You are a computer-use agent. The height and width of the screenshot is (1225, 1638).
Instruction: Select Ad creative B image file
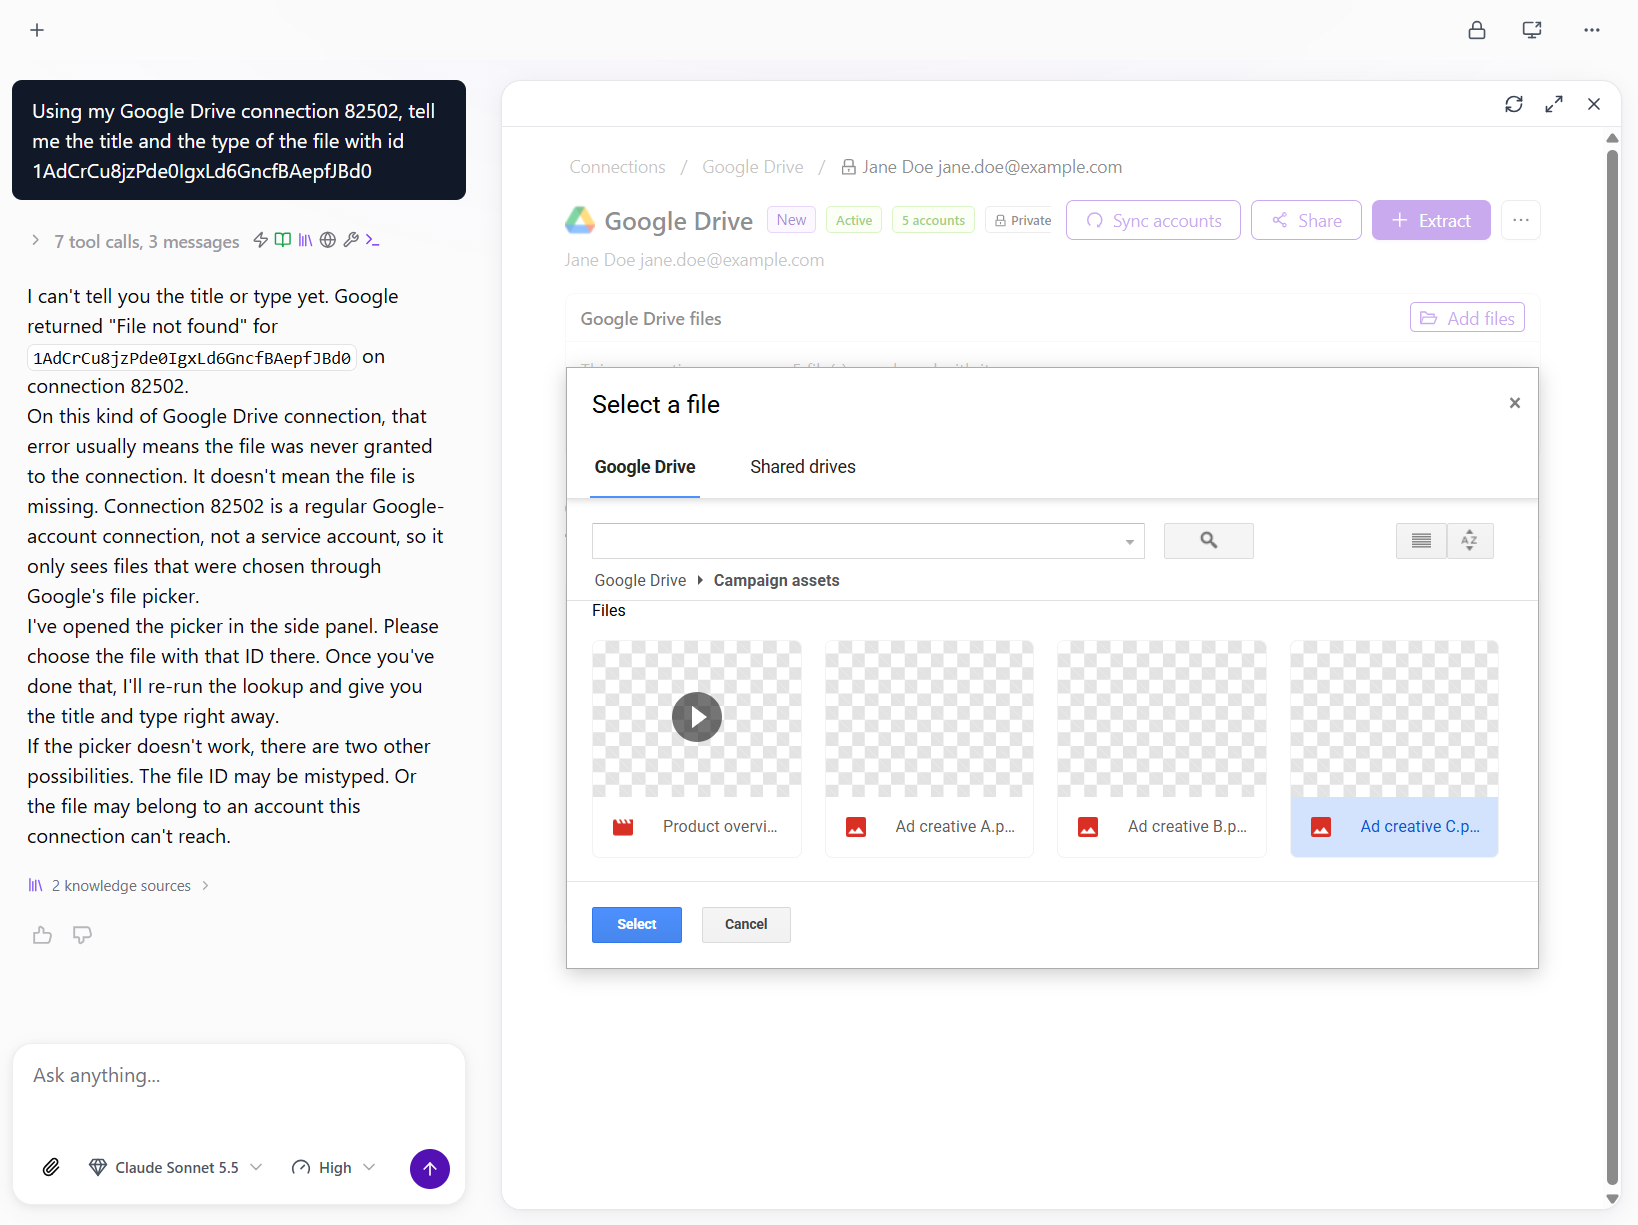click(x=1162, y=749)
